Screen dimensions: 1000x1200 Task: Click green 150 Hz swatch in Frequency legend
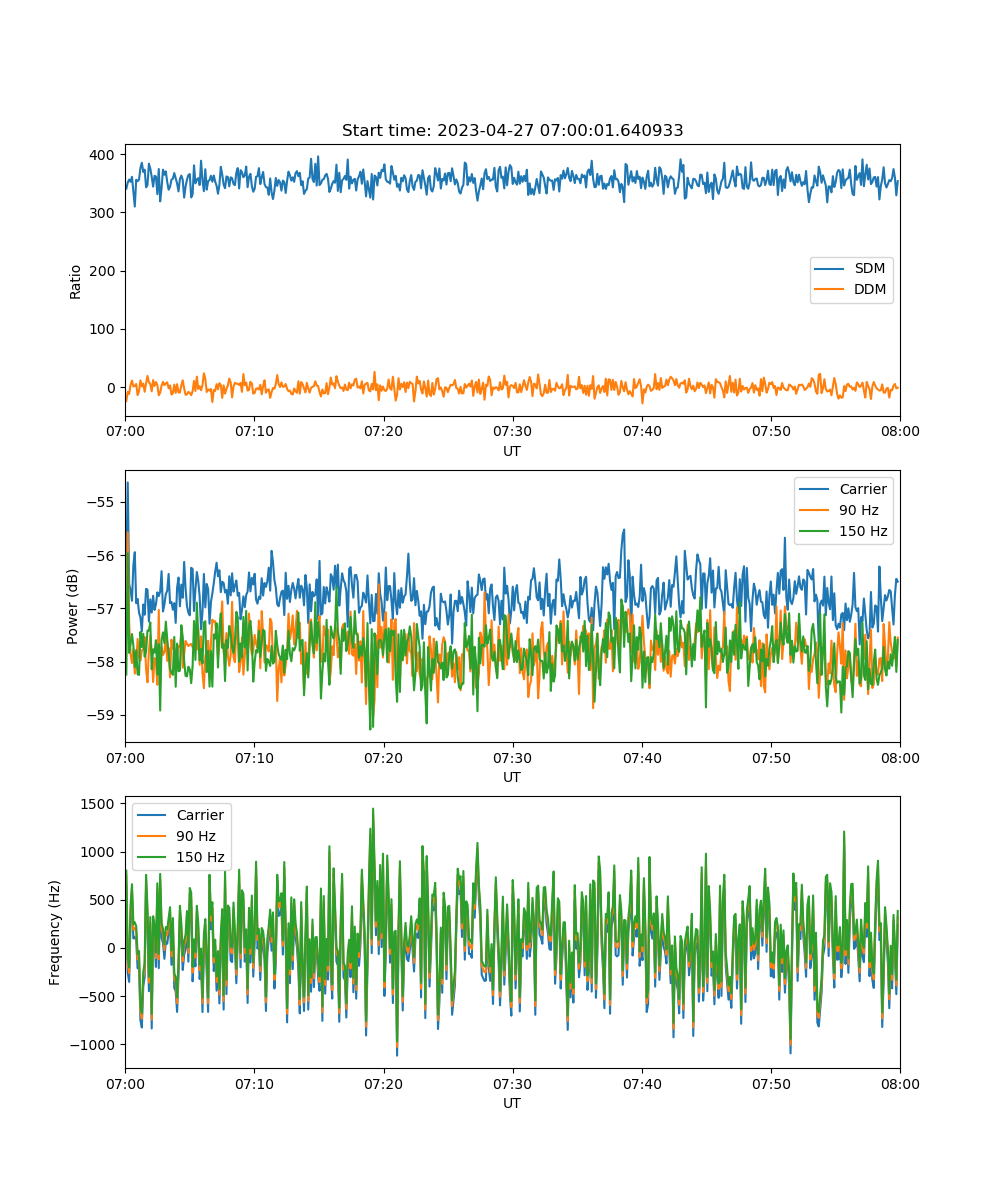coord(152,858)
